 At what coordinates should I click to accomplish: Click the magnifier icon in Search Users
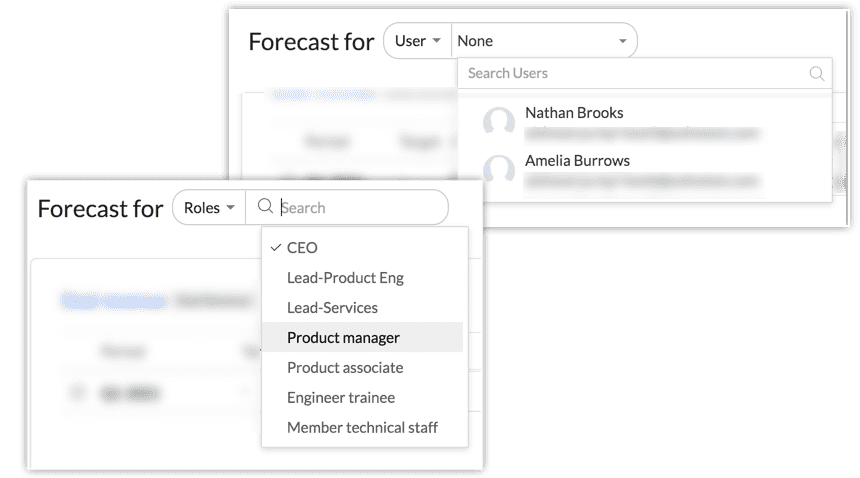817,73
